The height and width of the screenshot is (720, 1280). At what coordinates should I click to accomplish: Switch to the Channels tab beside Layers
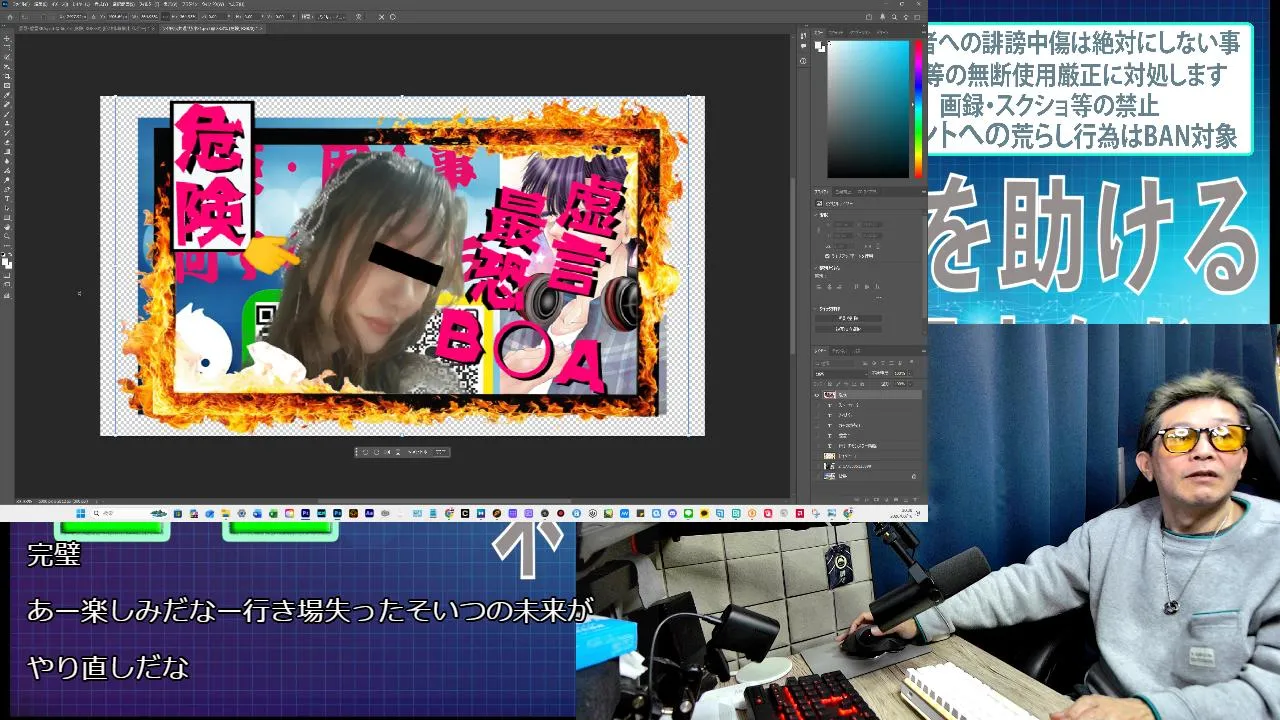(x=839, y=351)
